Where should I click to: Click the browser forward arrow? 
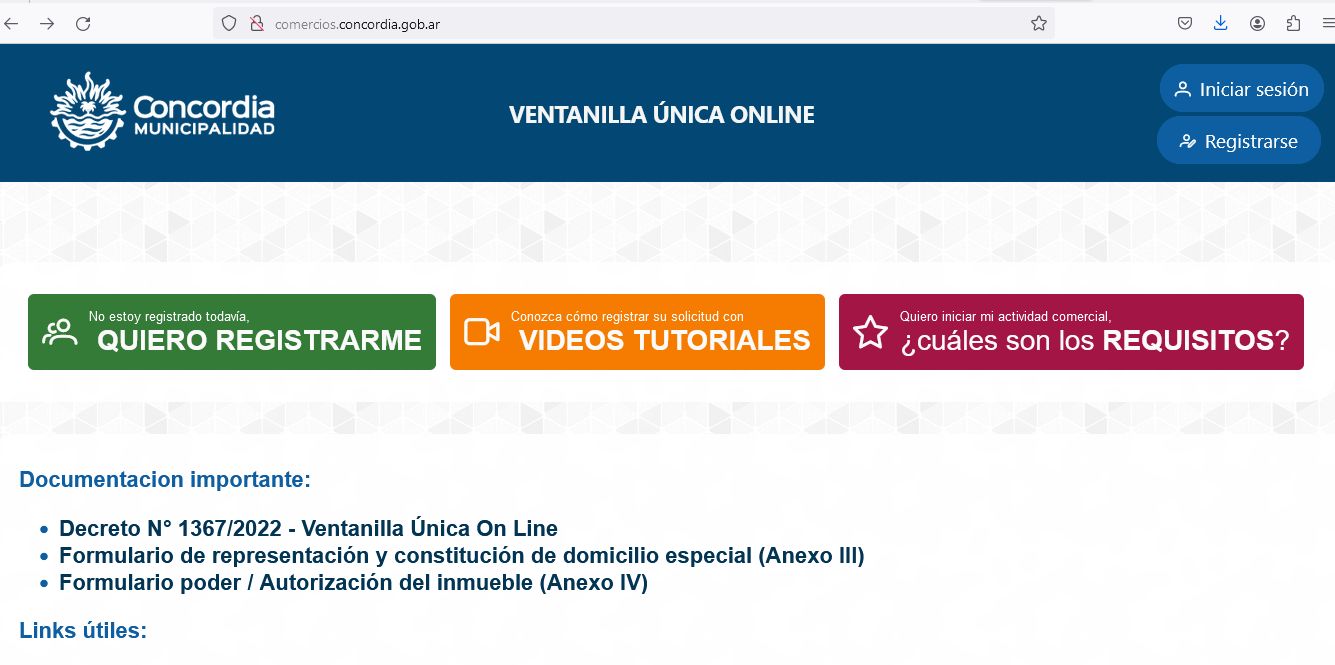click(47, 24)
